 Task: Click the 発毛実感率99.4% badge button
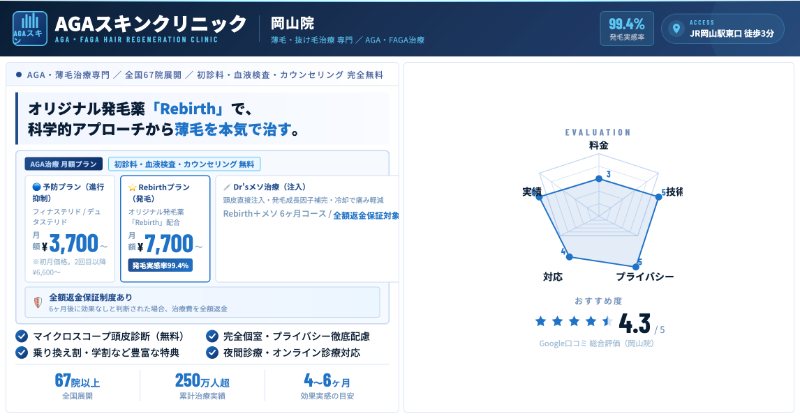click(160, 266)
